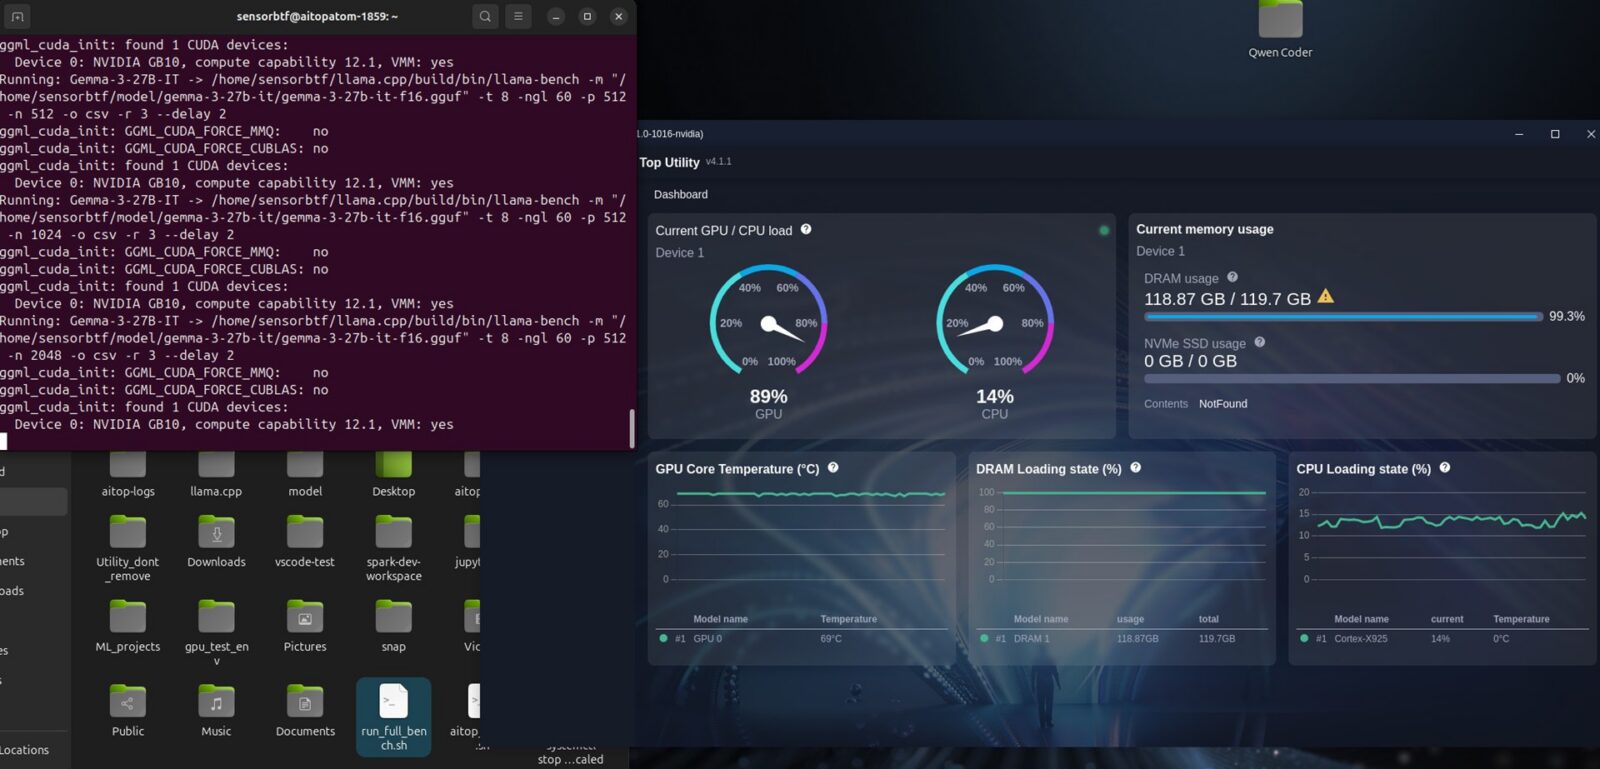Click the help icon for DRAM Loading state
The width and height of the screenshot is (1600, 769).
pyautogui.click(x=1135, y=467)
